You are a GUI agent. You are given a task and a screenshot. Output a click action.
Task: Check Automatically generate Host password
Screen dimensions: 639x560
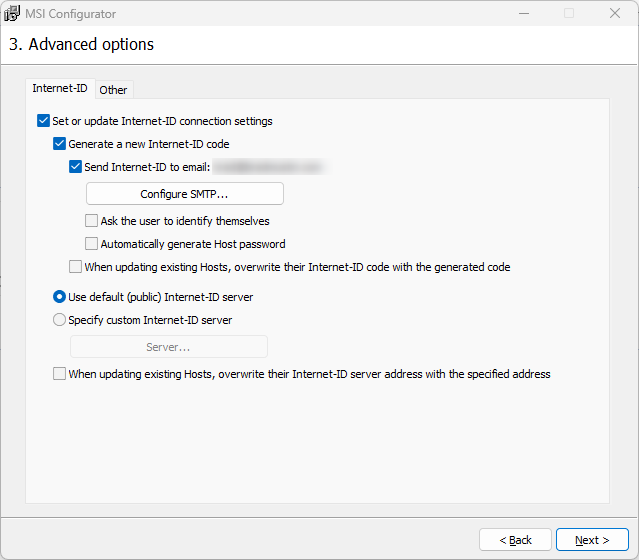pyautogui.click(x=92, y=244)
